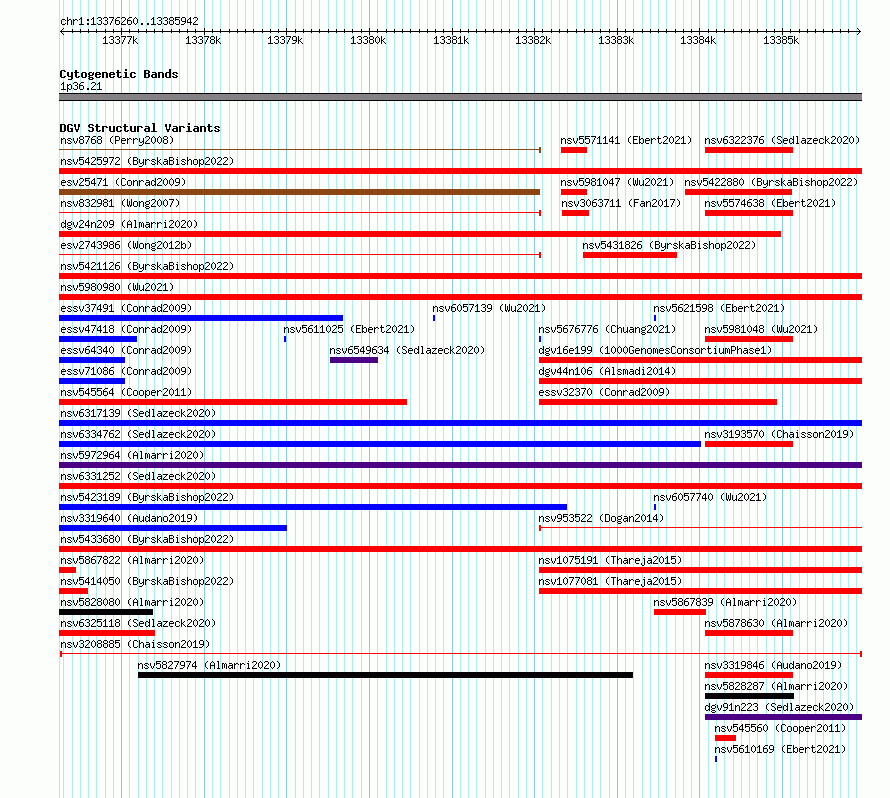Click the nsv5981048 (Wu2021) label
Viewport: 890px width, 798px height.
[761, 329]
